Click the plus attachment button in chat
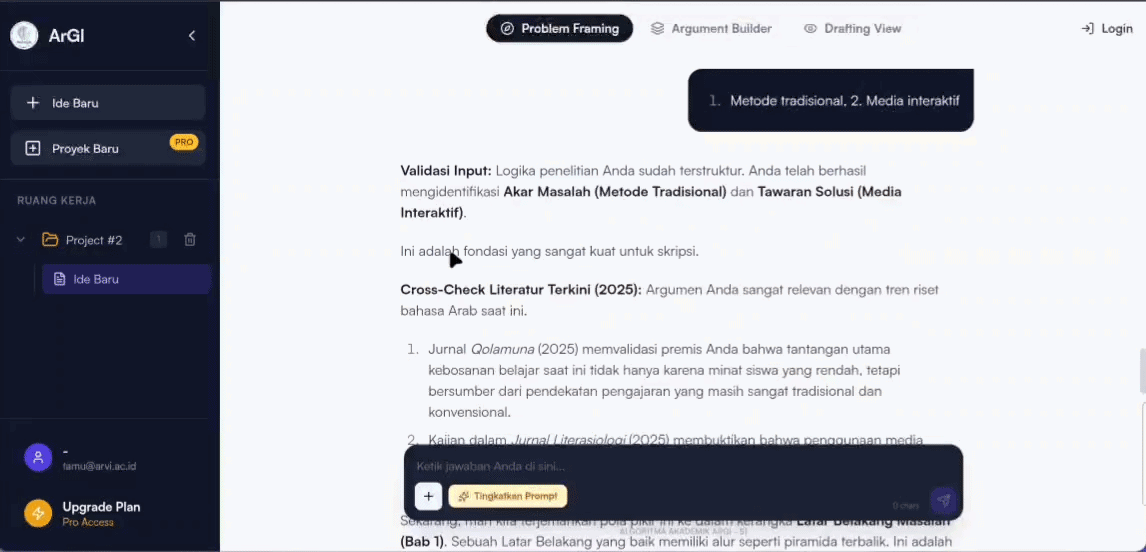Screen dimensions: 1146x552 tap(428, 496)
